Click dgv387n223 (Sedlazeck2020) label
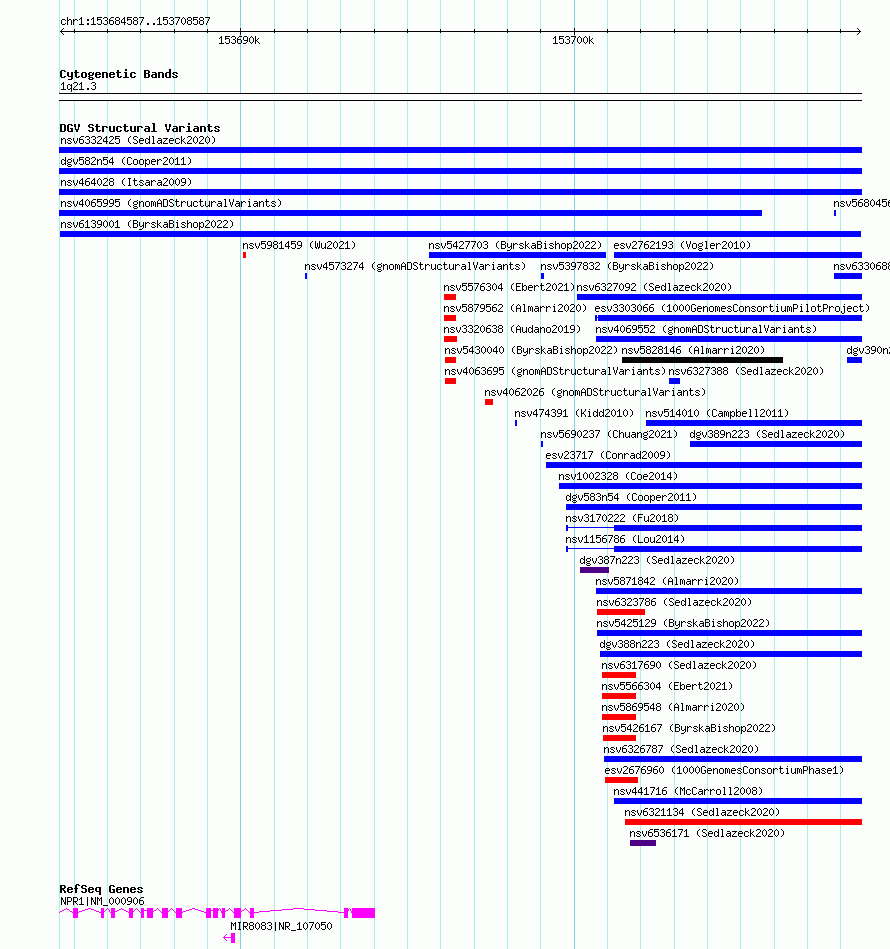Image resolution: width=890 pixels, height=949 pixels. 657,560
